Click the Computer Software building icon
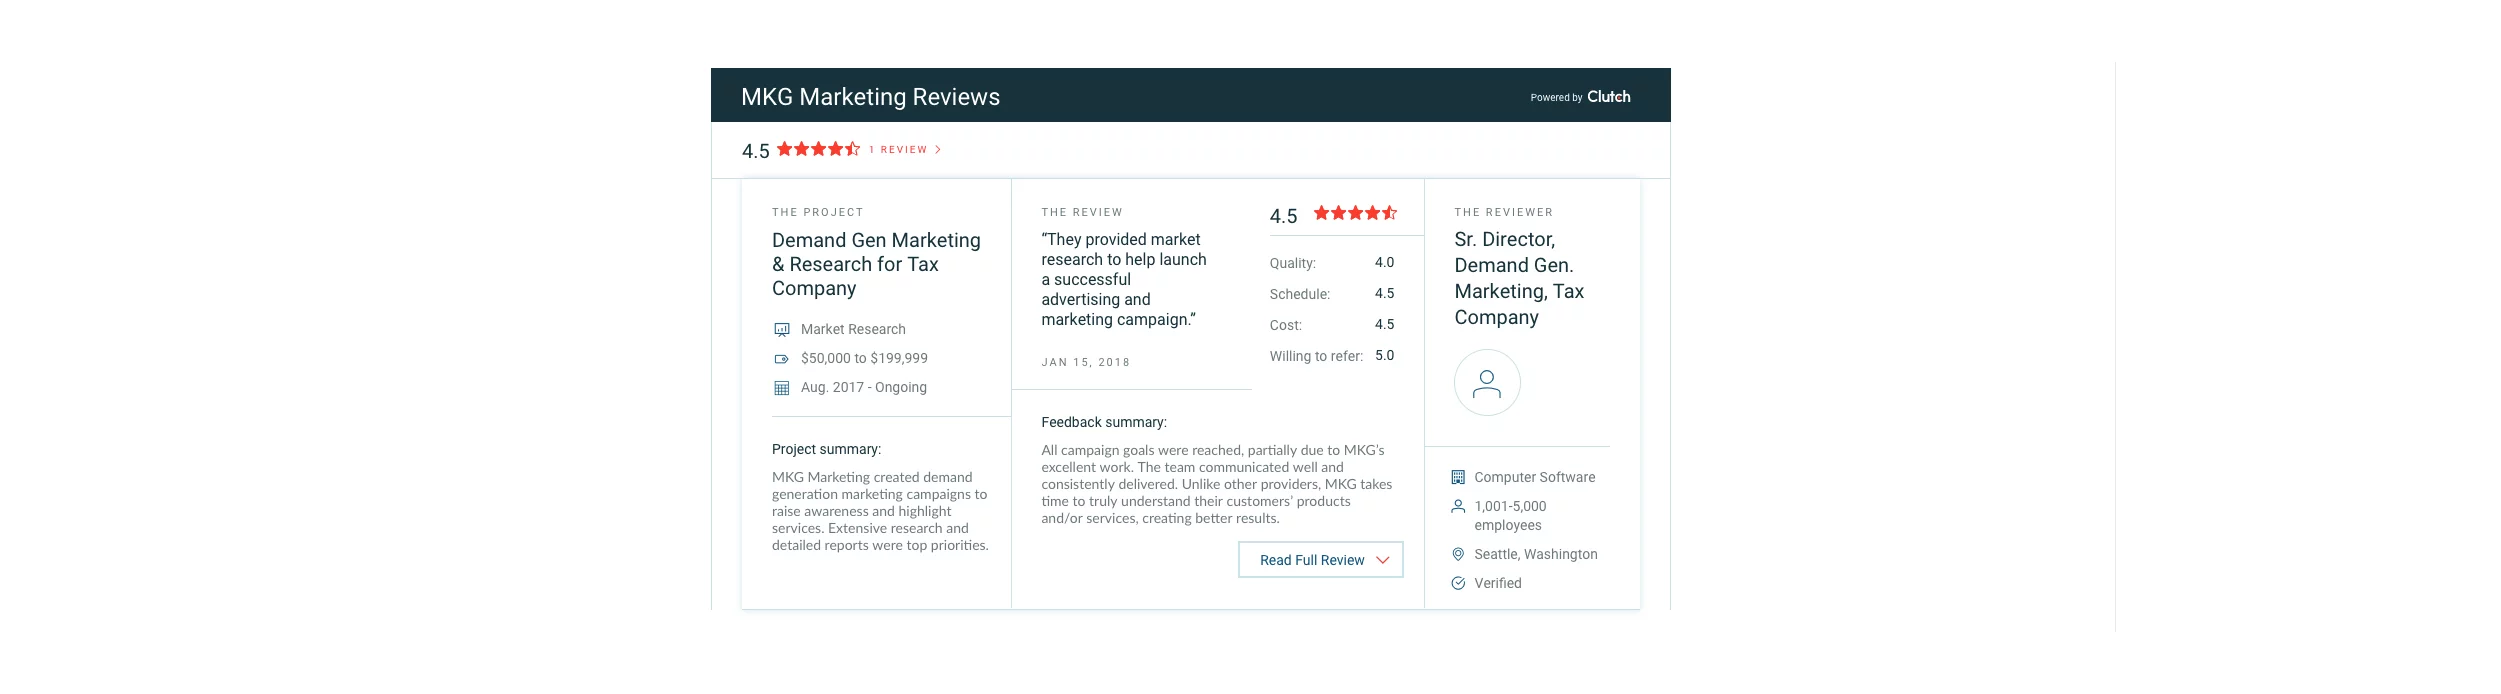This screenshot has height=694, width=2501. (1458, 478)
